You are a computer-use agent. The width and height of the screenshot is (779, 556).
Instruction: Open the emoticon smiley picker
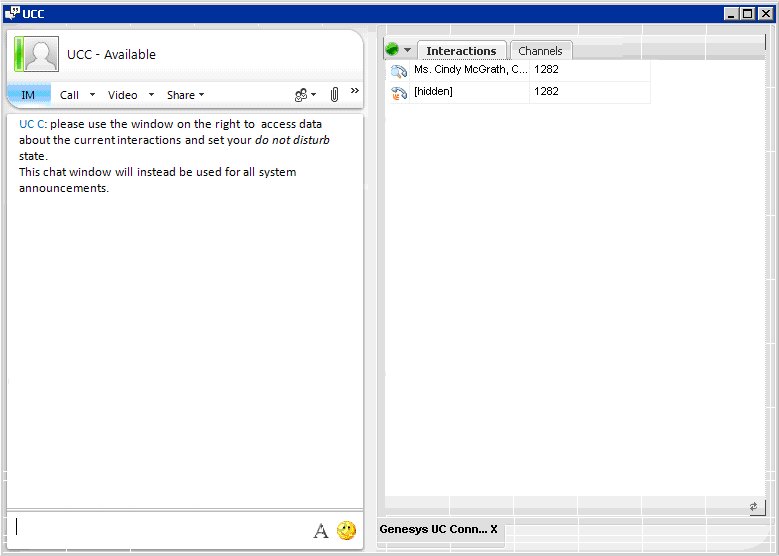pyautogui.click(x=346, y=531)
